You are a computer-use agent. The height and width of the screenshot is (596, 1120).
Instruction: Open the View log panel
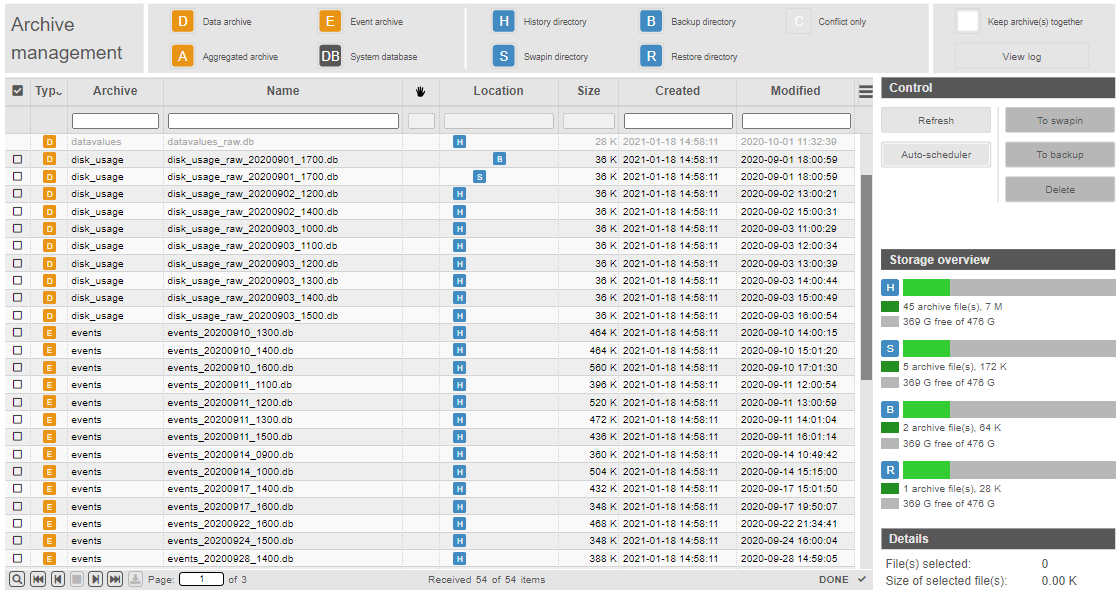(x=1022, y=56)
